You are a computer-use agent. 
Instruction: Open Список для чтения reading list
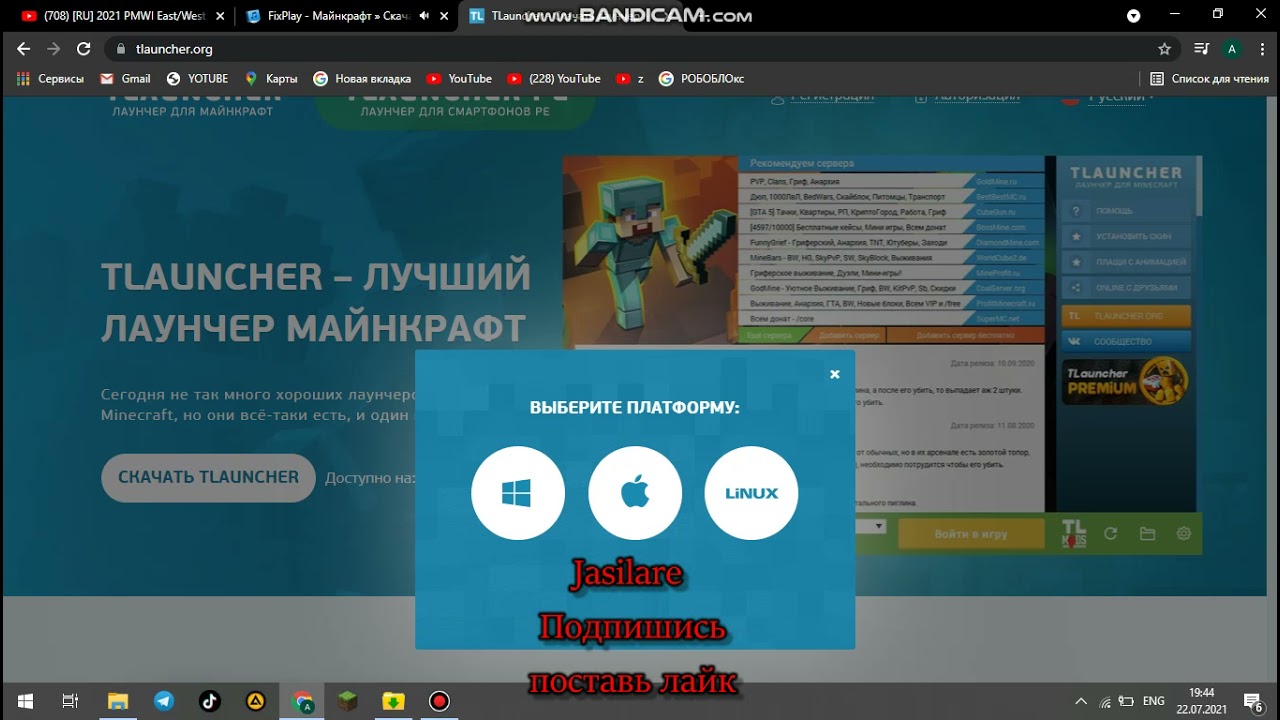click(1209, 79)
